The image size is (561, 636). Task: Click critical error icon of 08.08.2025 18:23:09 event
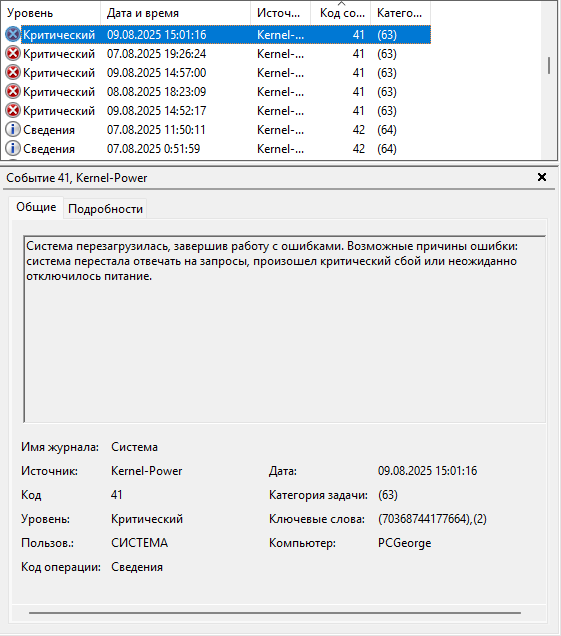[13, 92]
